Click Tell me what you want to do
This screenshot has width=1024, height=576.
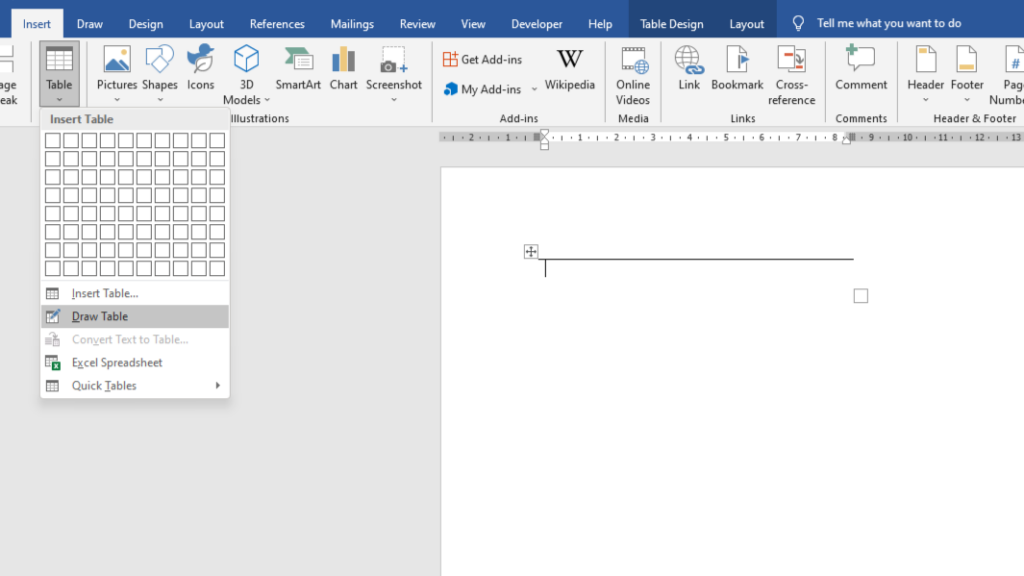(x=889, y=24)
